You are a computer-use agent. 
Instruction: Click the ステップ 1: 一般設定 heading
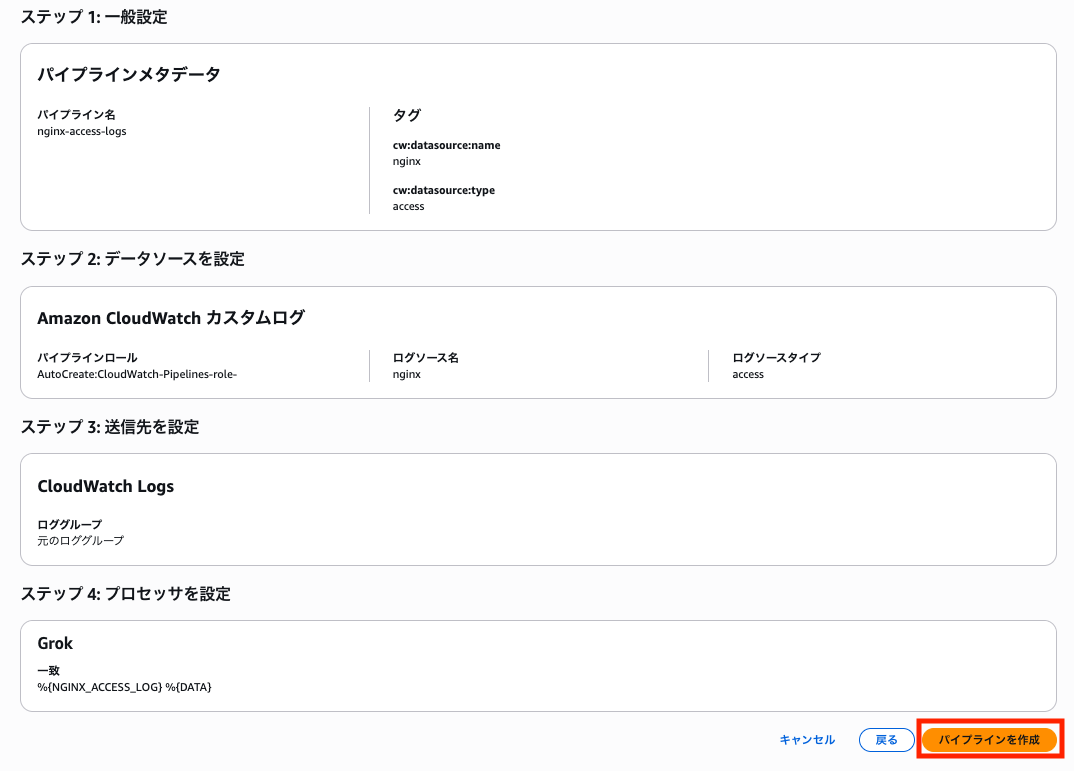pyautogui.click(x=95, y=17)
